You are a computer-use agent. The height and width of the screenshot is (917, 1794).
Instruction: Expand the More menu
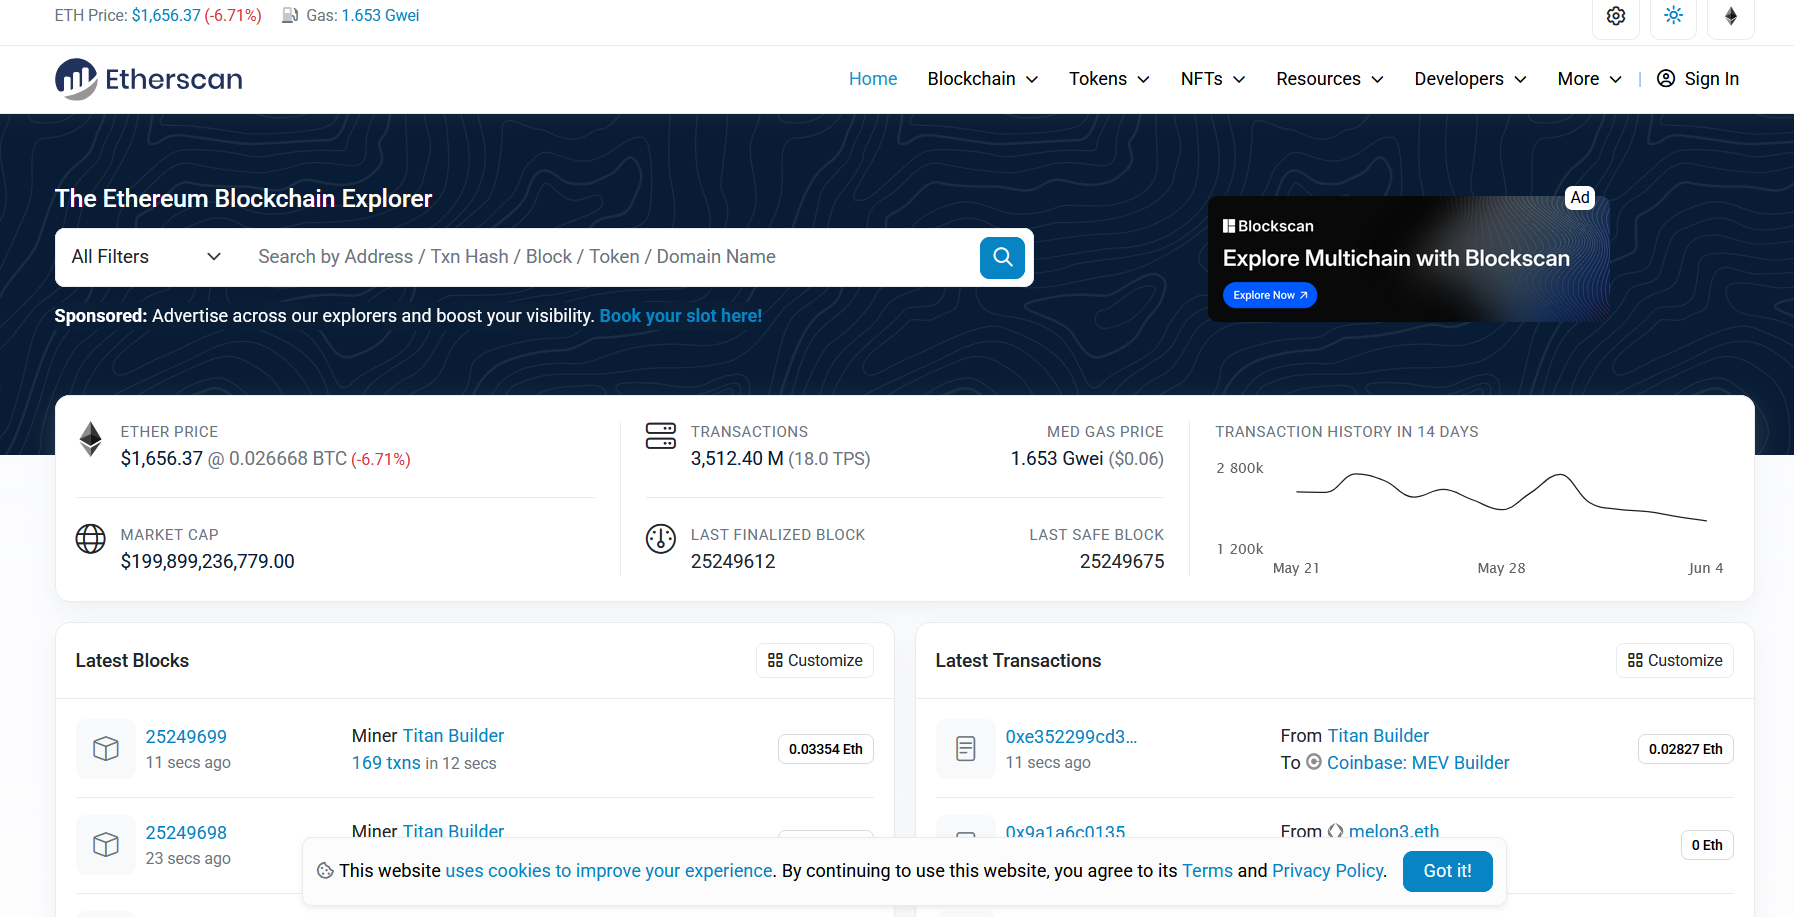1590,79
